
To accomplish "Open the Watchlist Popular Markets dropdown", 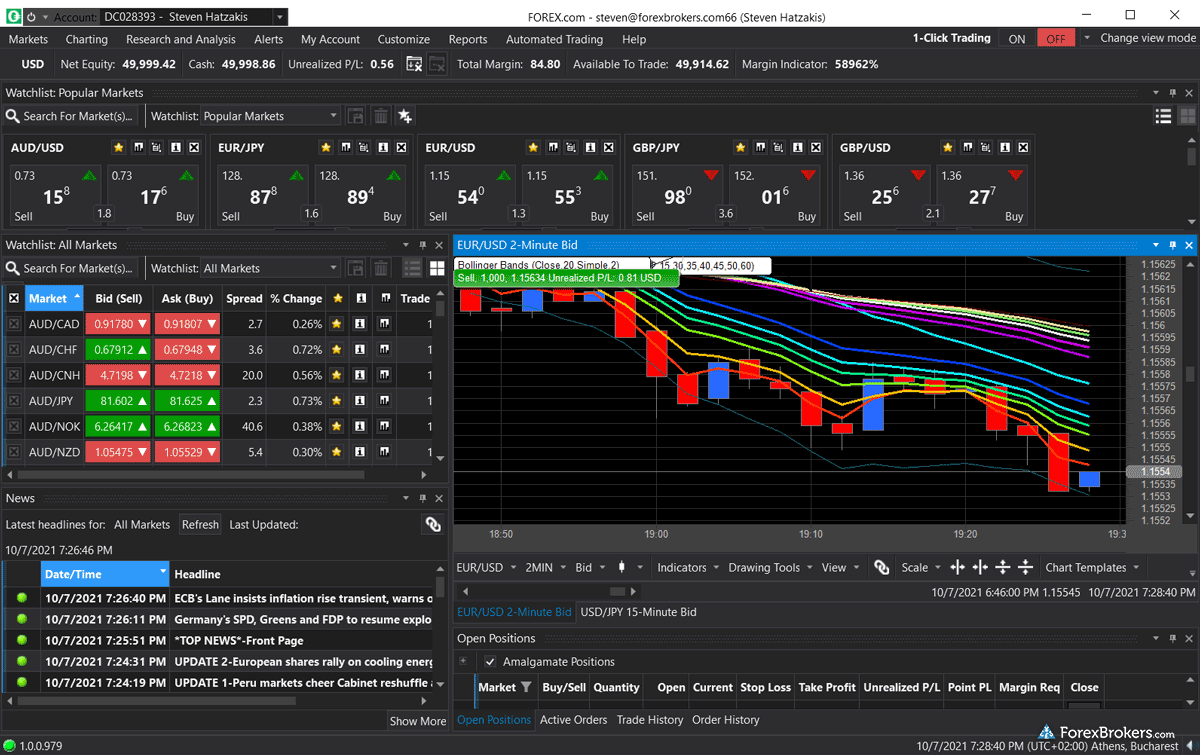I will point(270,115).
